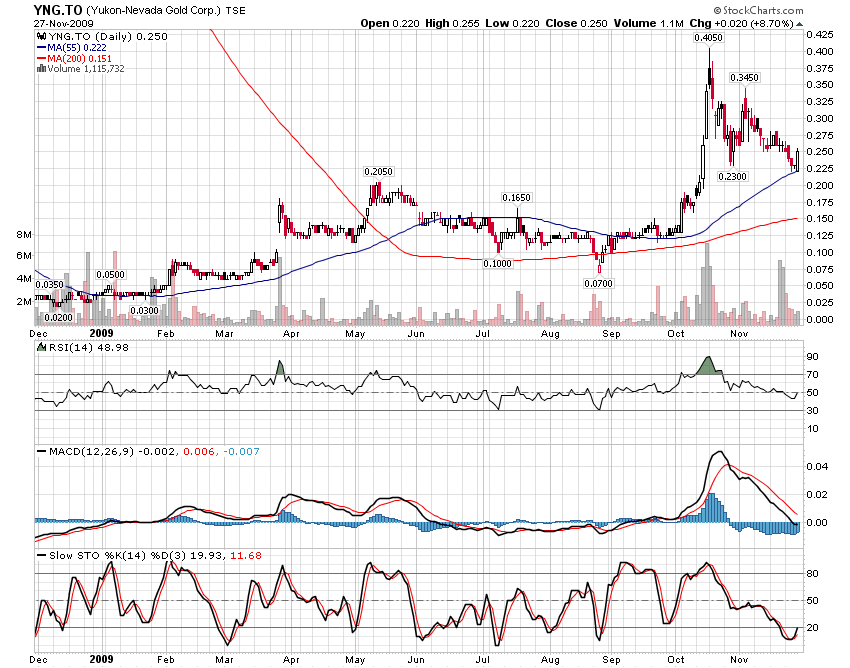Click the 30 level on RSI axis
The image size is (850, 668).
(x=813, y=410)
